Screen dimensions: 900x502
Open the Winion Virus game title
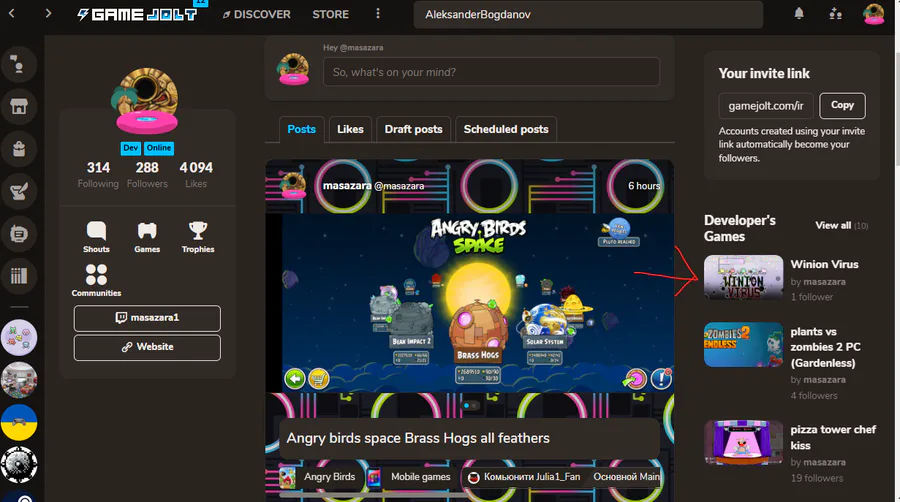[x=824, y=264]
